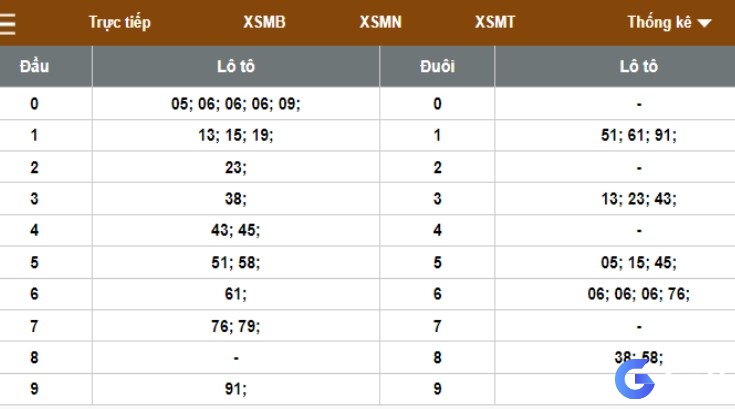Open the hamburger menu icon
Screen dimensions: 735x409
point(7,23)
